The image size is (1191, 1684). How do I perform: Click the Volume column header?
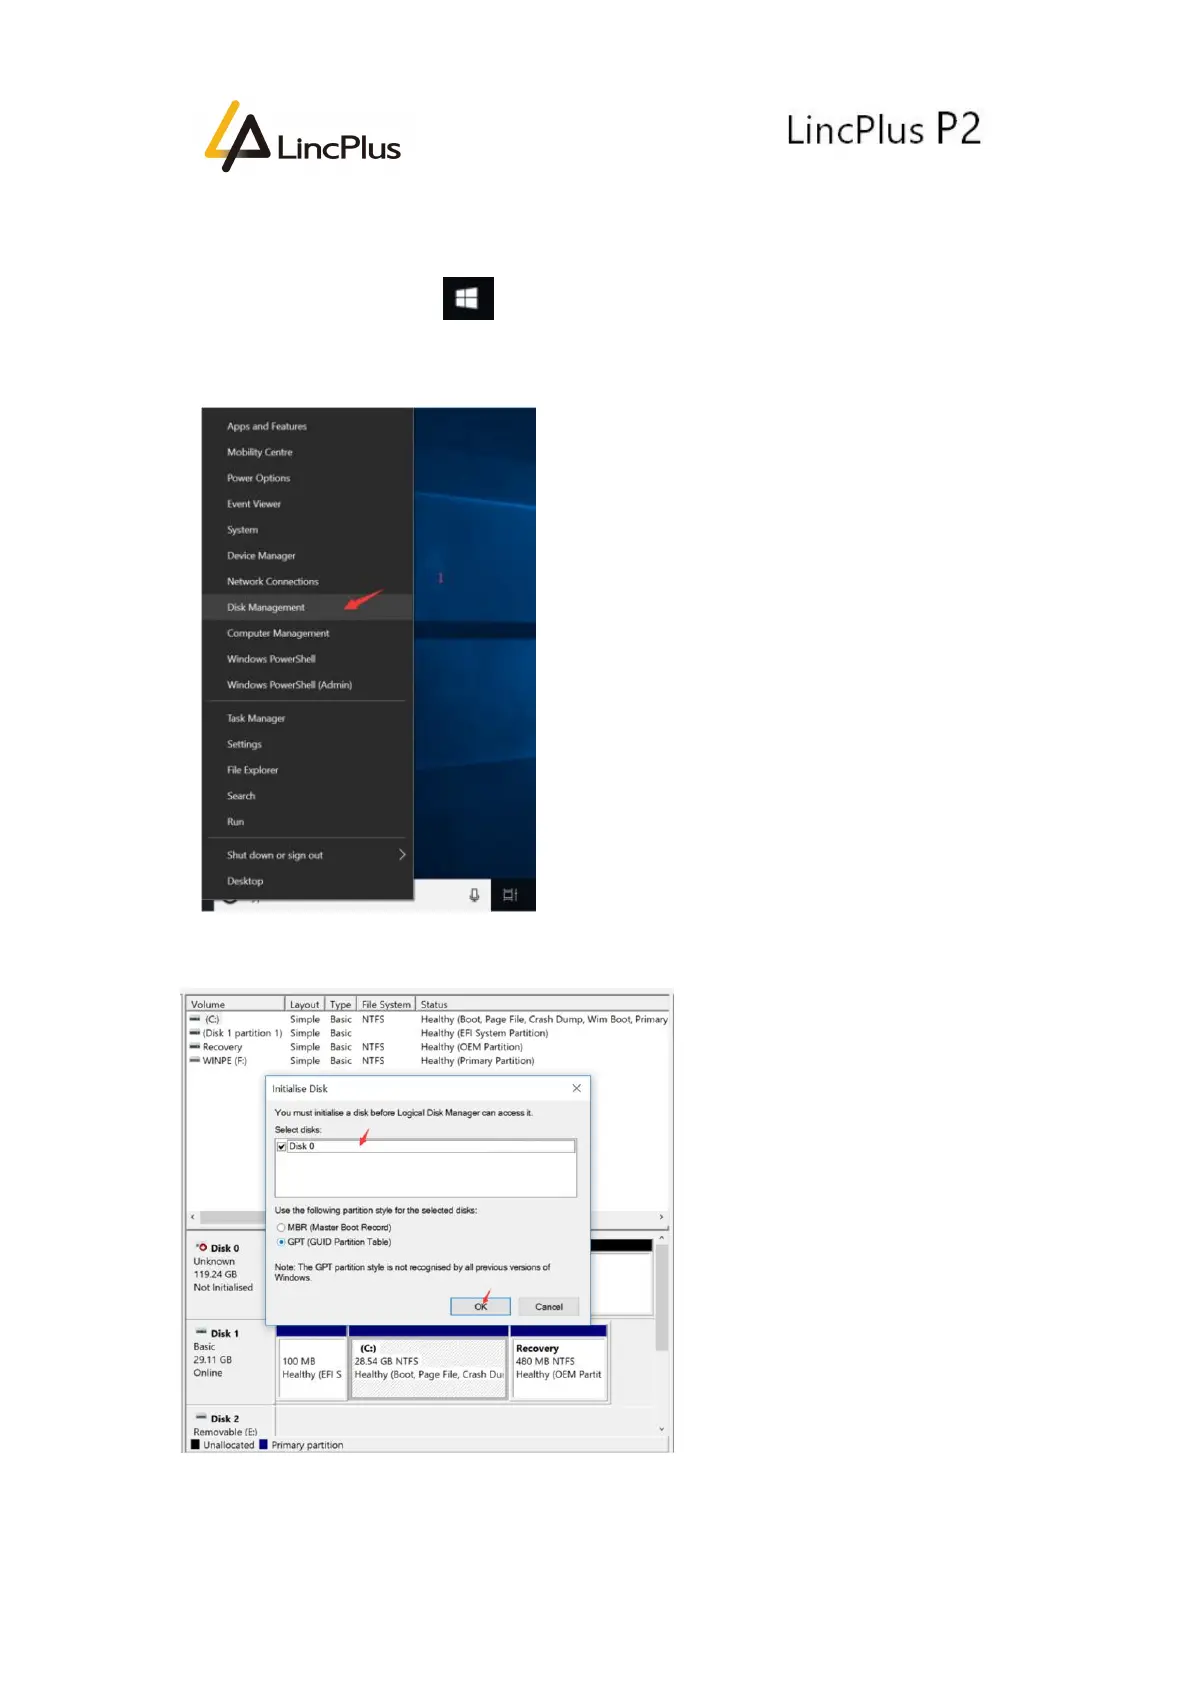coord(235,1004)
